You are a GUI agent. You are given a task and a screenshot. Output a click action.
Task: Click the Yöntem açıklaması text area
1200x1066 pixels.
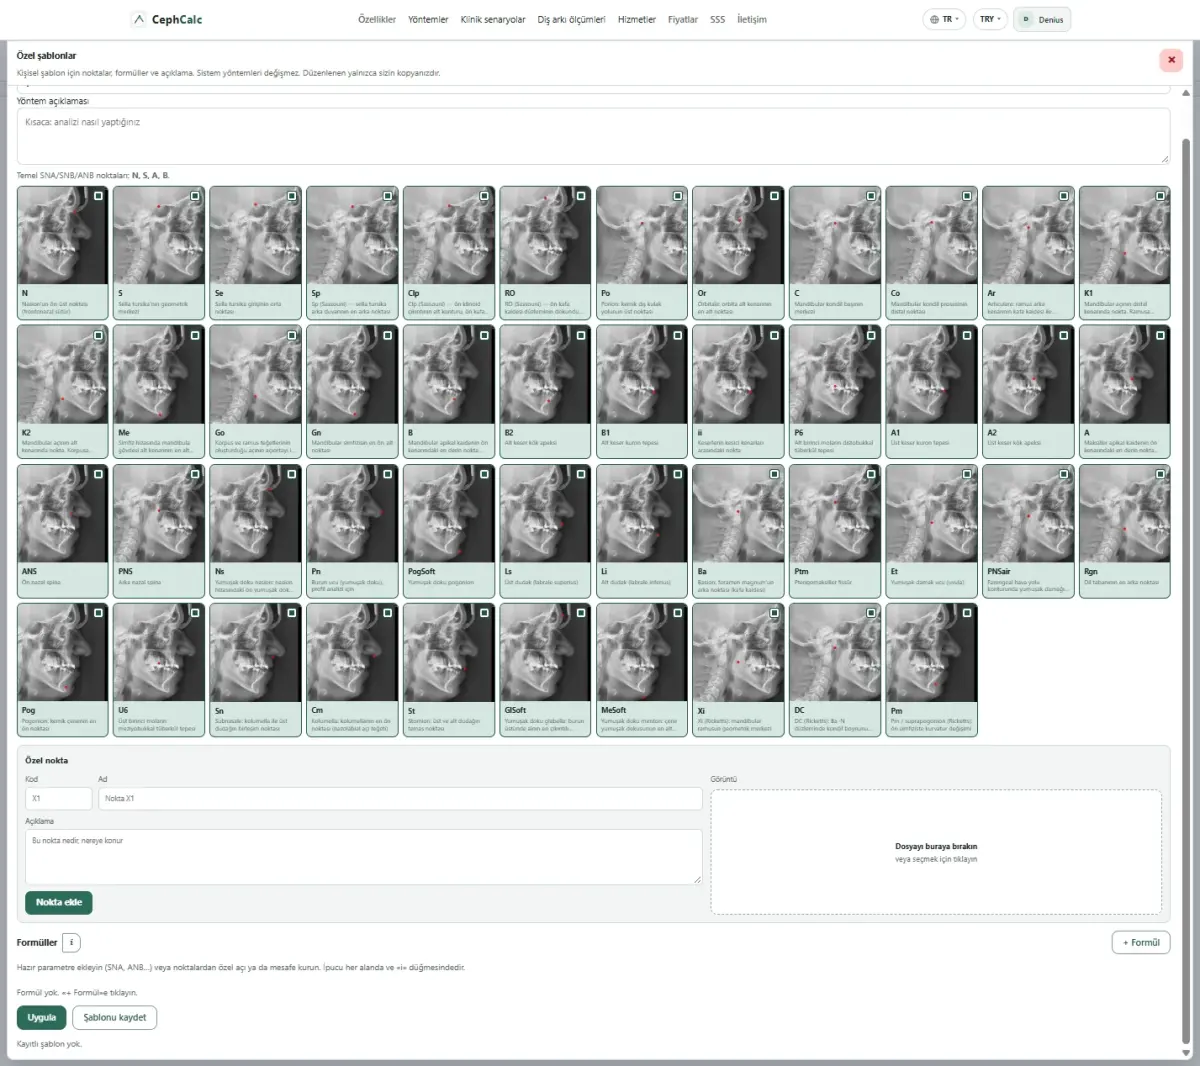pos(593,135)
